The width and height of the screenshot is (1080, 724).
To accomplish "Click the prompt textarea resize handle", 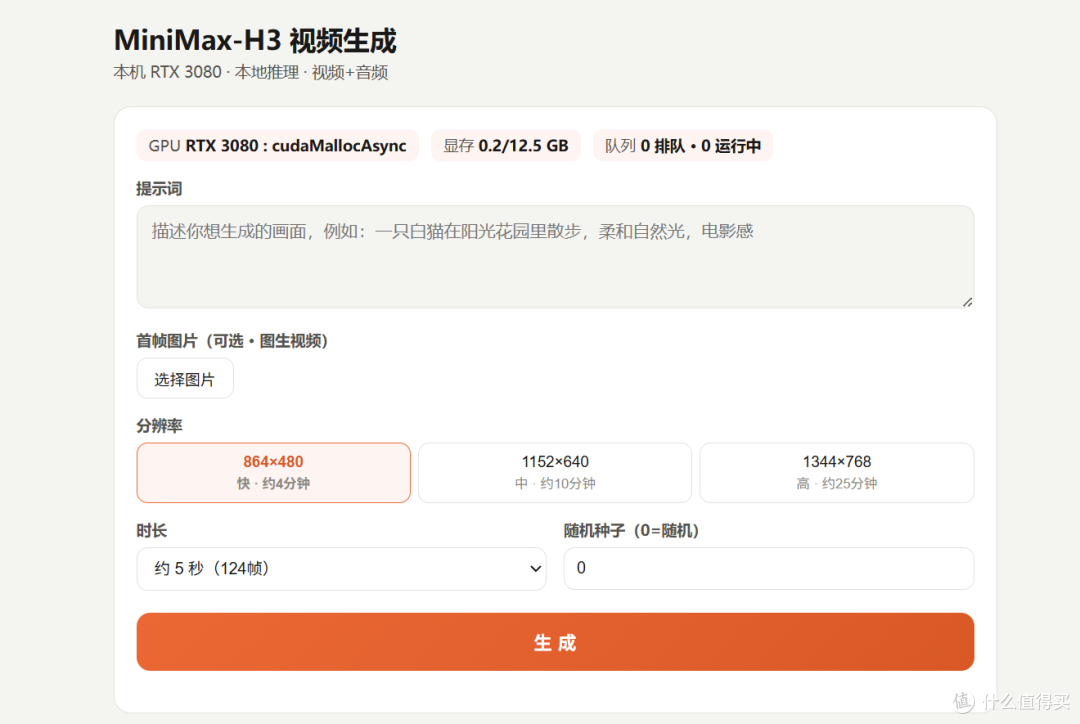I will (967, 302).
